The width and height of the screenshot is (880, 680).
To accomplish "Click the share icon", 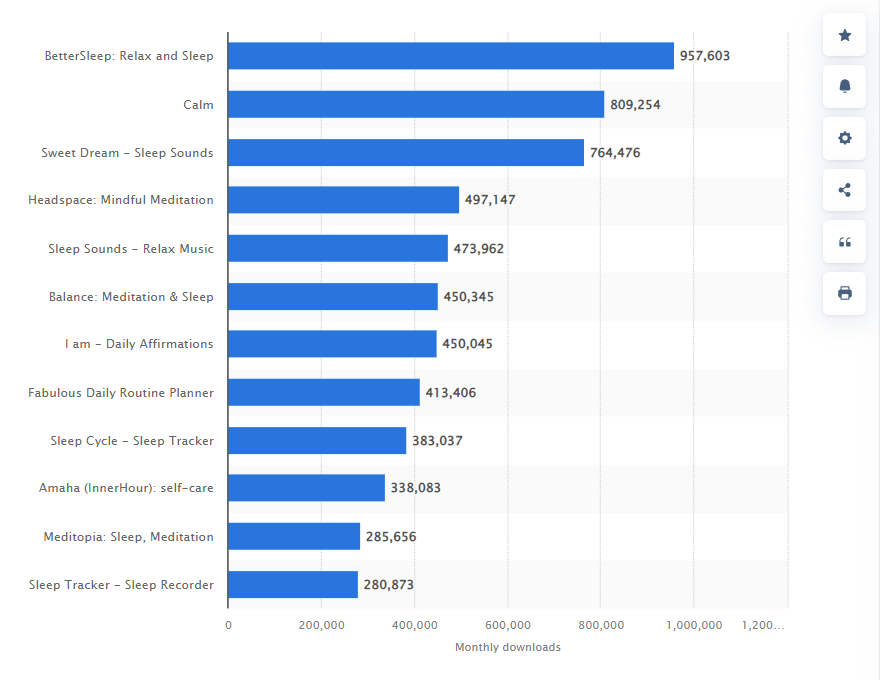I will [x=844, y=190].
